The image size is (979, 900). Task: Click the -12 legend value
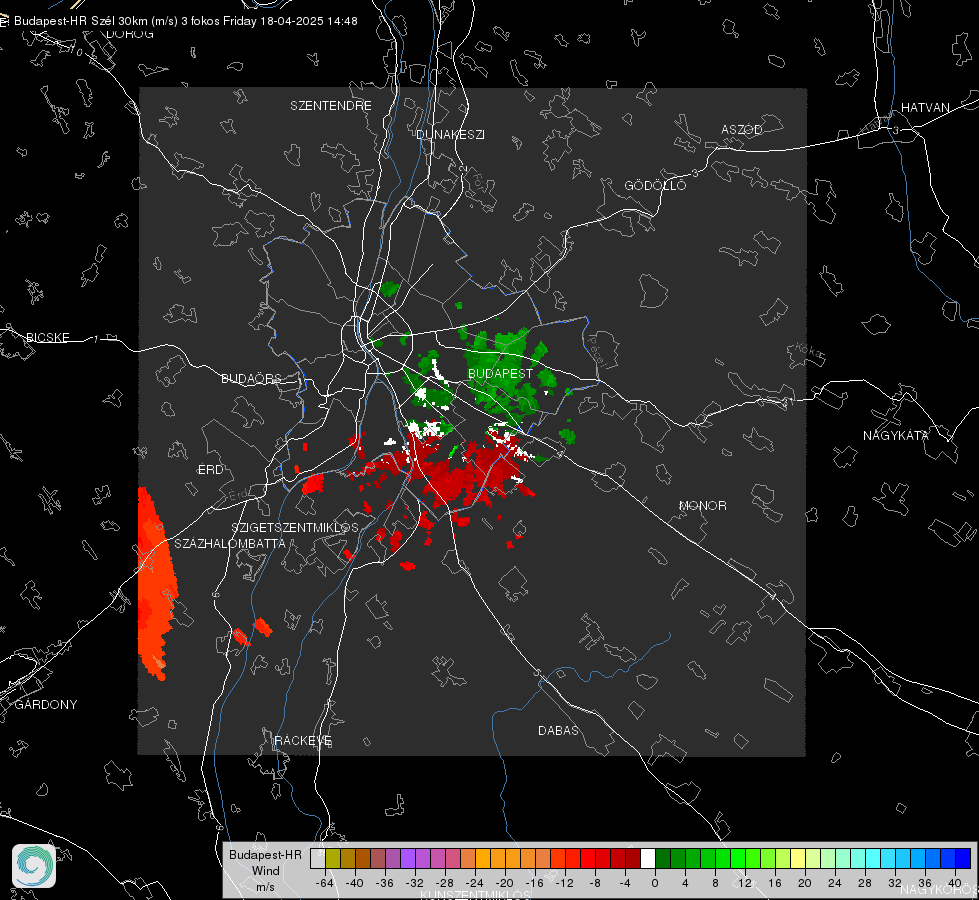(564, 883)
